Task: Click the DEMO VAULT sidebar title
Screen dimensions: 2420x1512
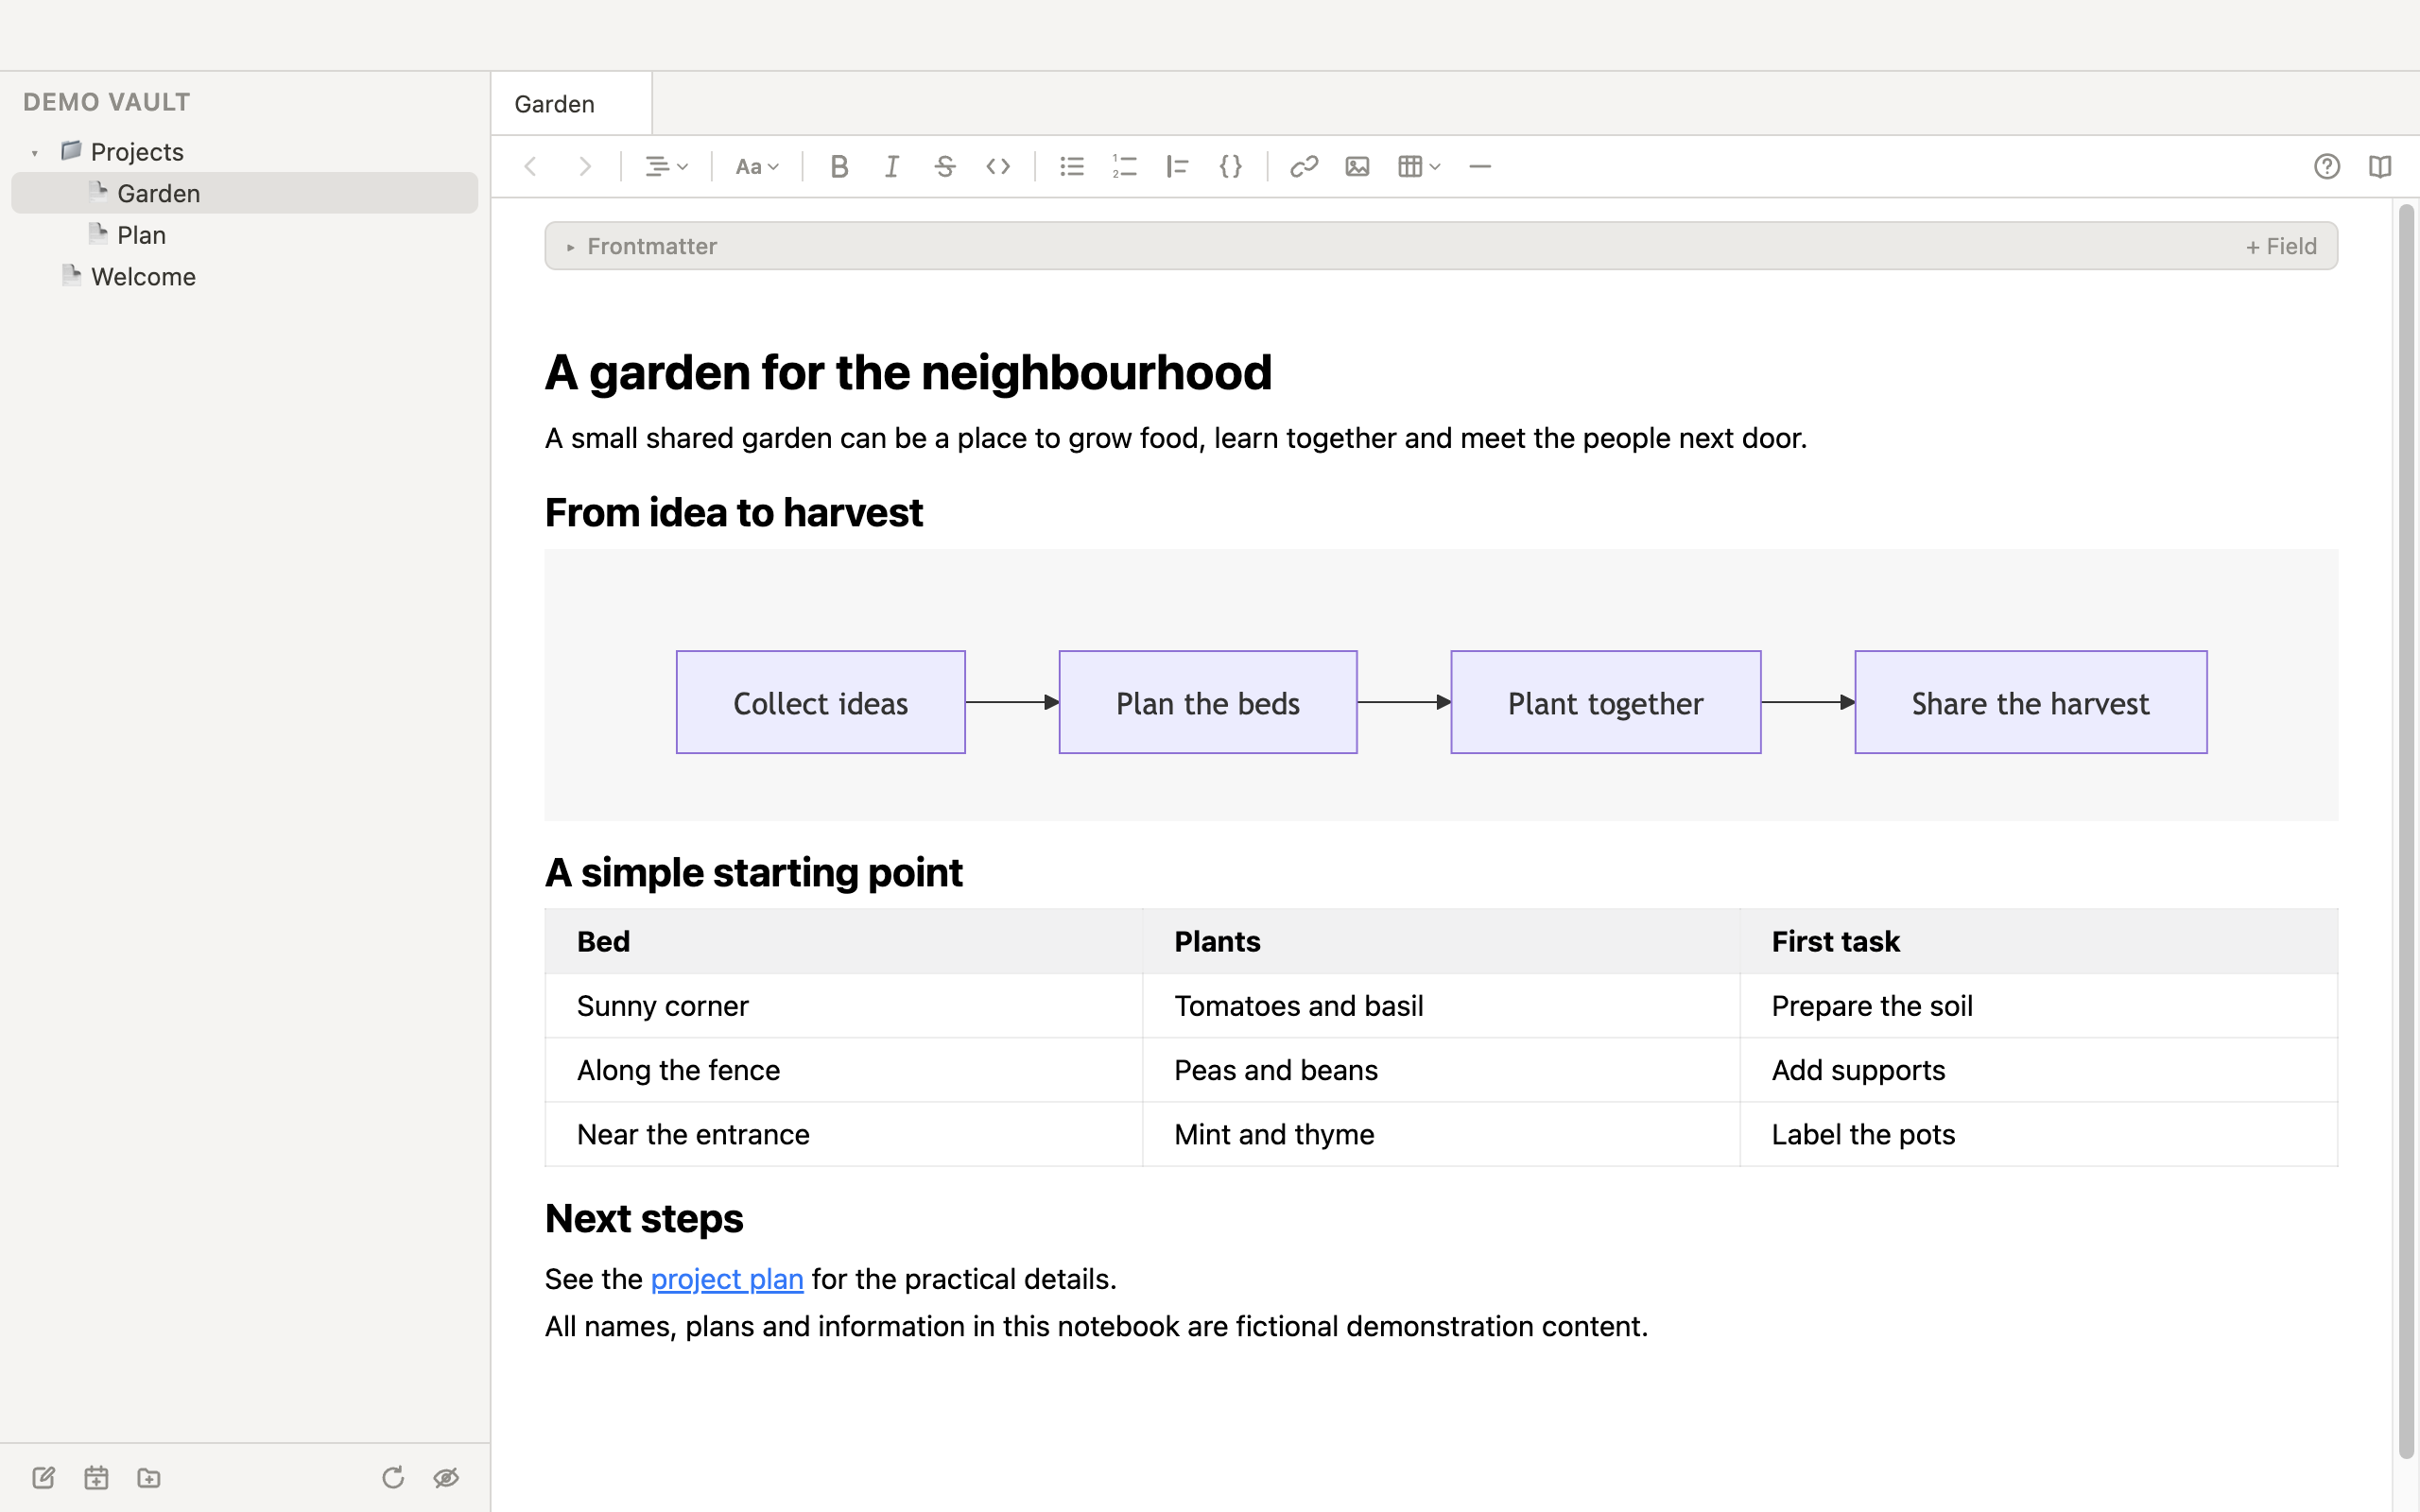Action: click(x=106, y=102)
